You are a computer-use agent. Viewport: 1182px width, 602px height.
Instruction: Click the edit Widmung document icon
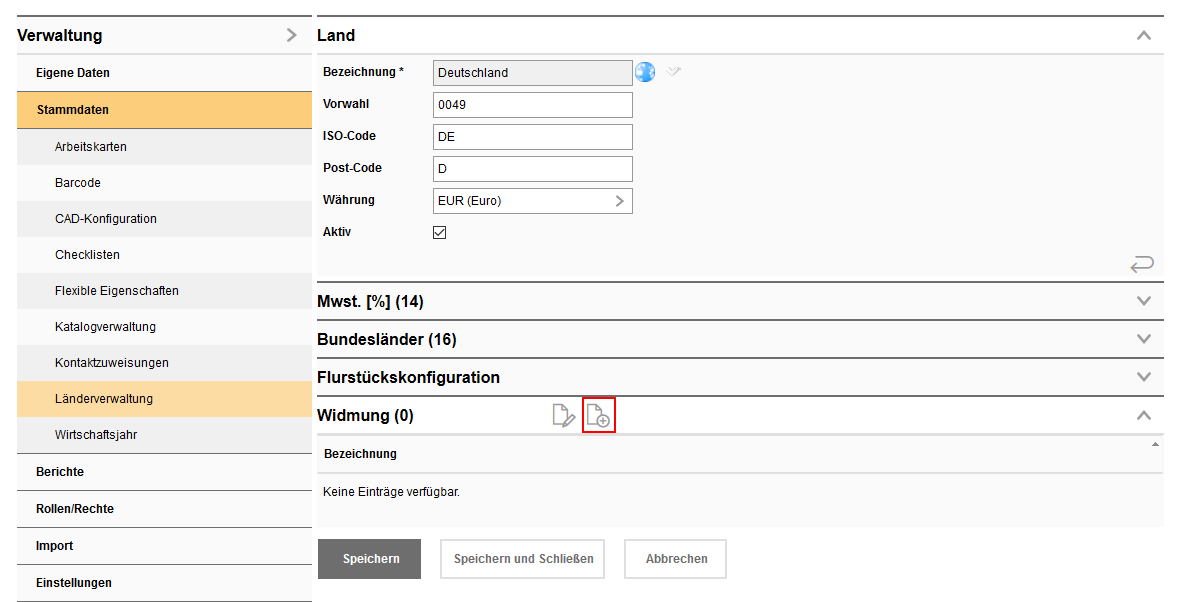(564, 416)
